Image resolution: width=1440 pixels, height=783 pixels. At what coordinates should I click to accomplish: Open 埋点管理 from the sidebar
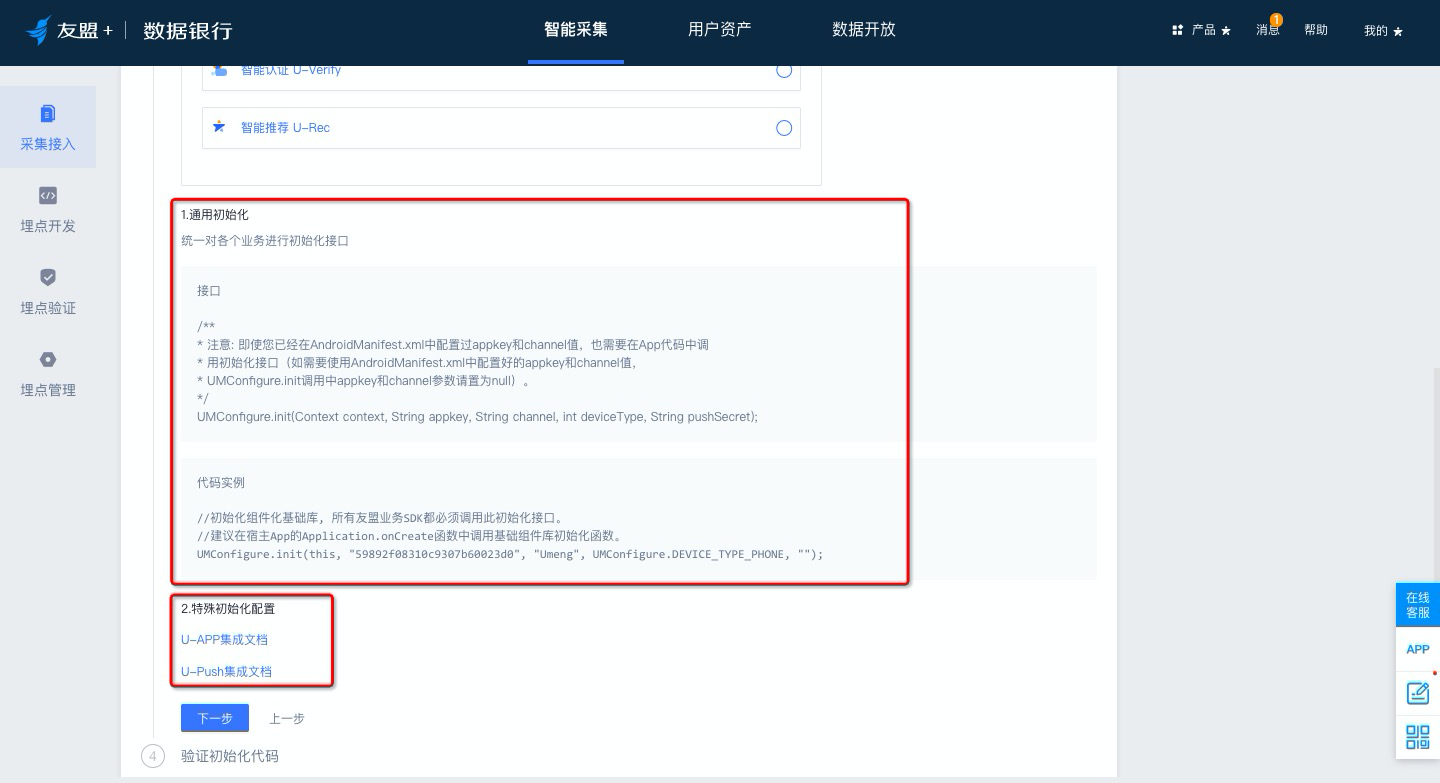pos(48,373)
